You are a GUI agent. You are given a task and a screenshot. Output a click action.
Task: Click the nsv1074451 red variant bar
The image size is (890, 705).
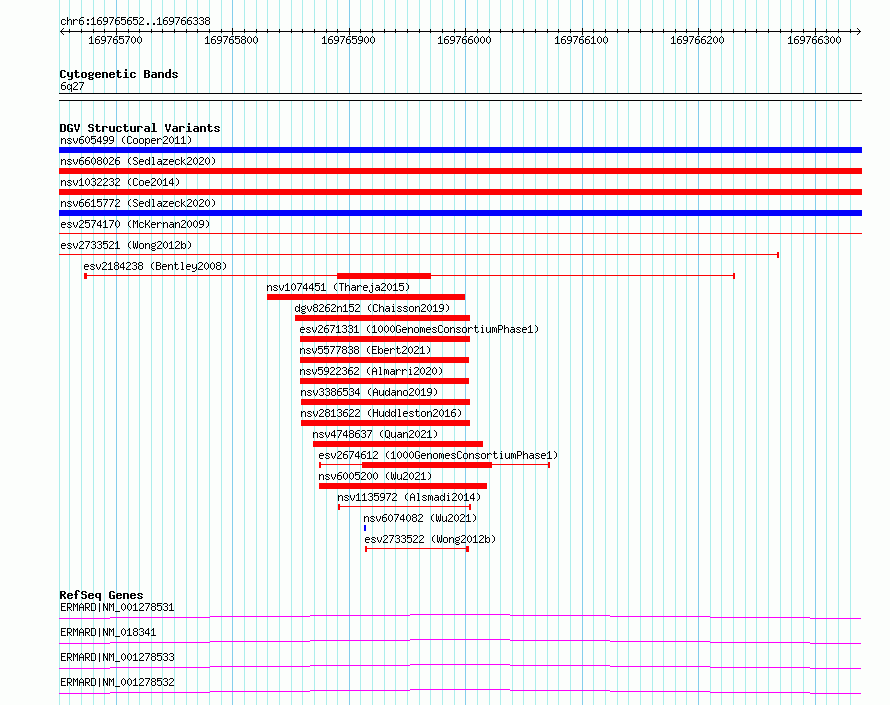pos(366,297)
